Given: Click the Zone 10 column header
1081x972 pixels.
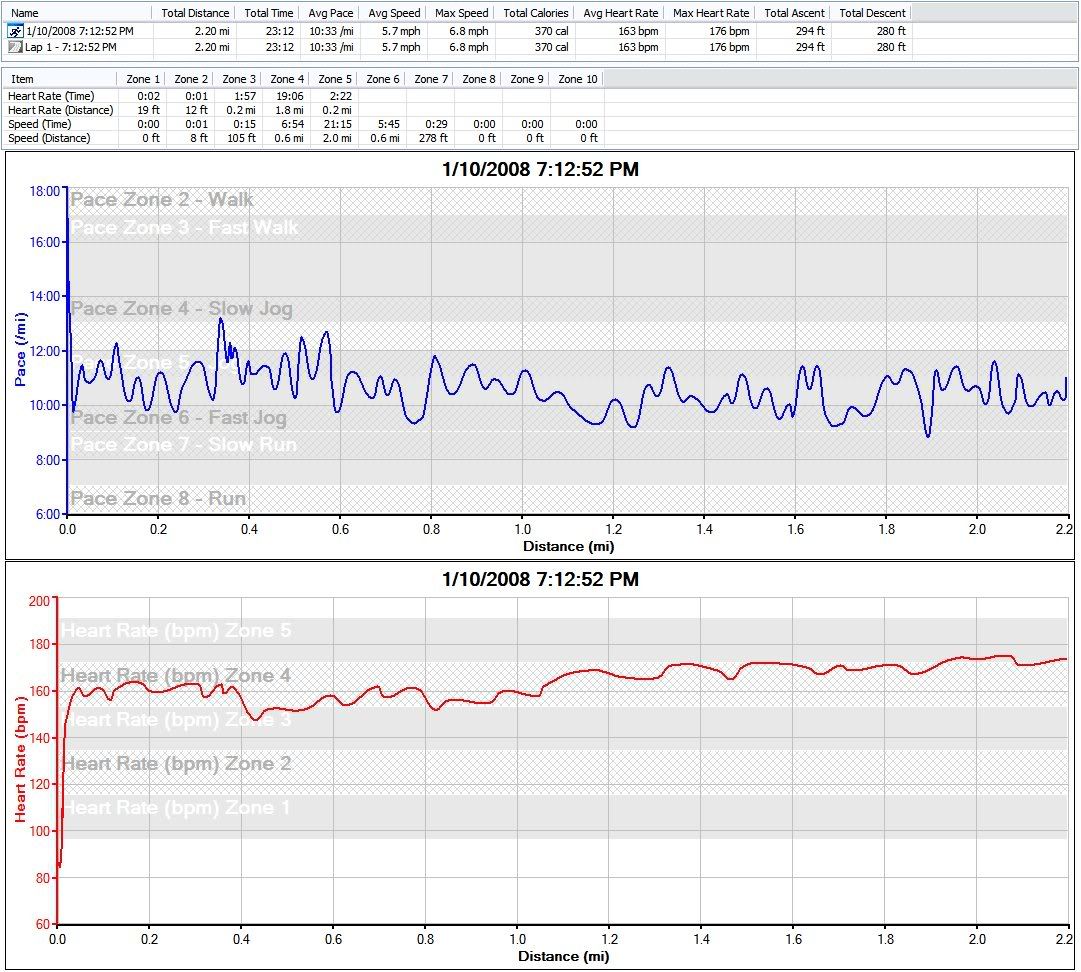Looking at the screenshot, I should [x=577, y=79].
